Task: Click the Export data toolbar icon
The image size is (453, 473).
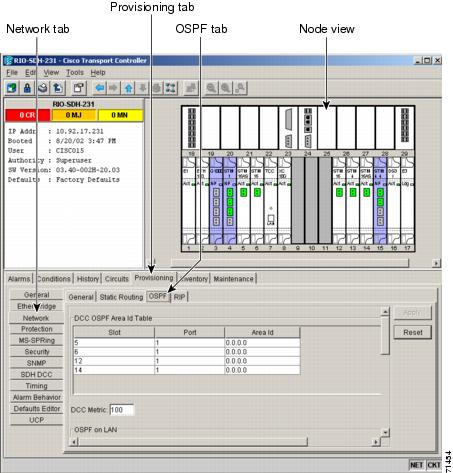Action: pos(58,88)
